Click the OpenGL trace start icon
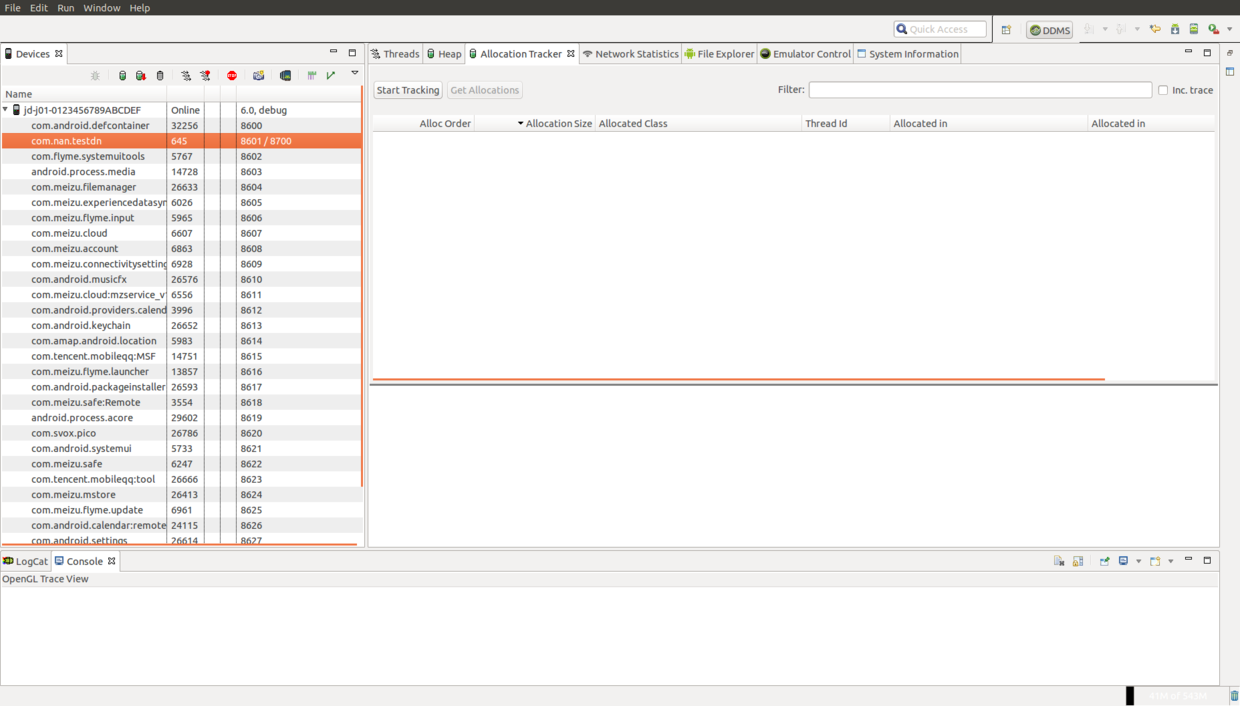The height and width of the screenshot is (706, 1240). tap(331, 76)
